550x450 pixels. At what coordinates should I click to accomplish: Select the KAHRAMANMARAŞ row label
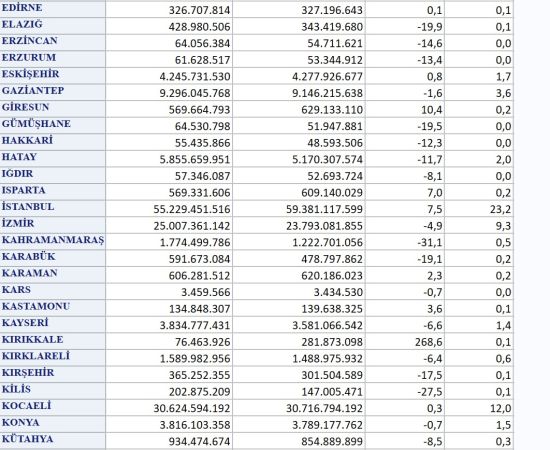pos(53,242)
